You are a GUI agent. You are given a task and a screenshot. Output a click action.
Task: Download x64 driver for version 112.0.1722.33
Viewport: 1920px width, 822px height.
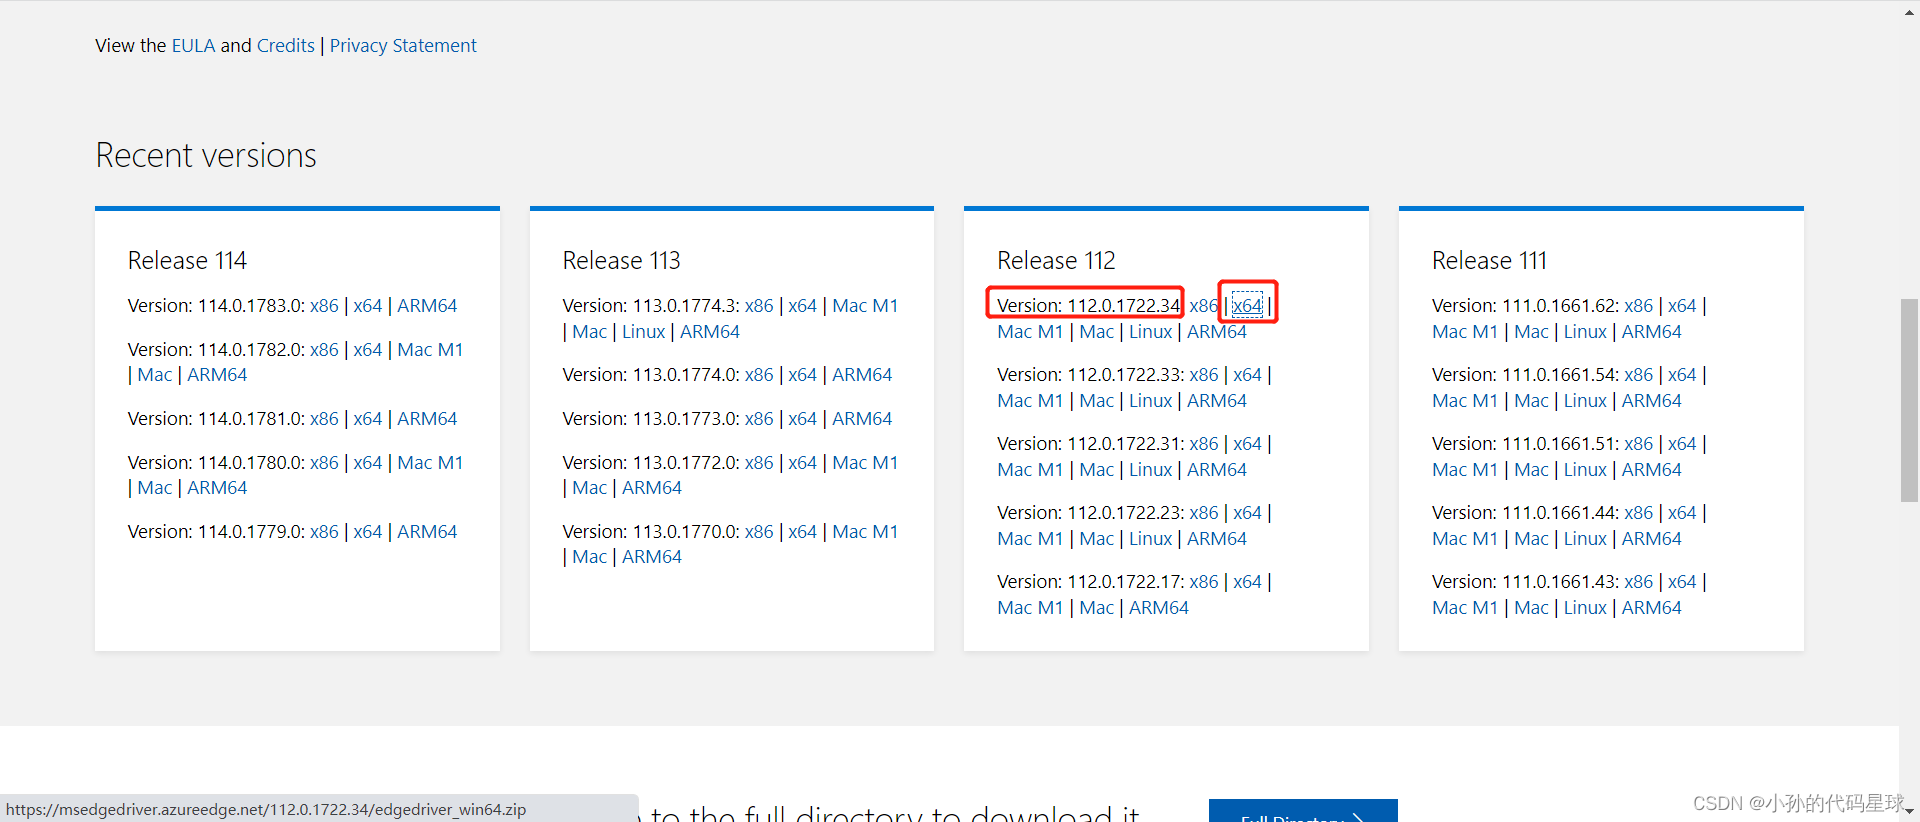(1247, 375)
